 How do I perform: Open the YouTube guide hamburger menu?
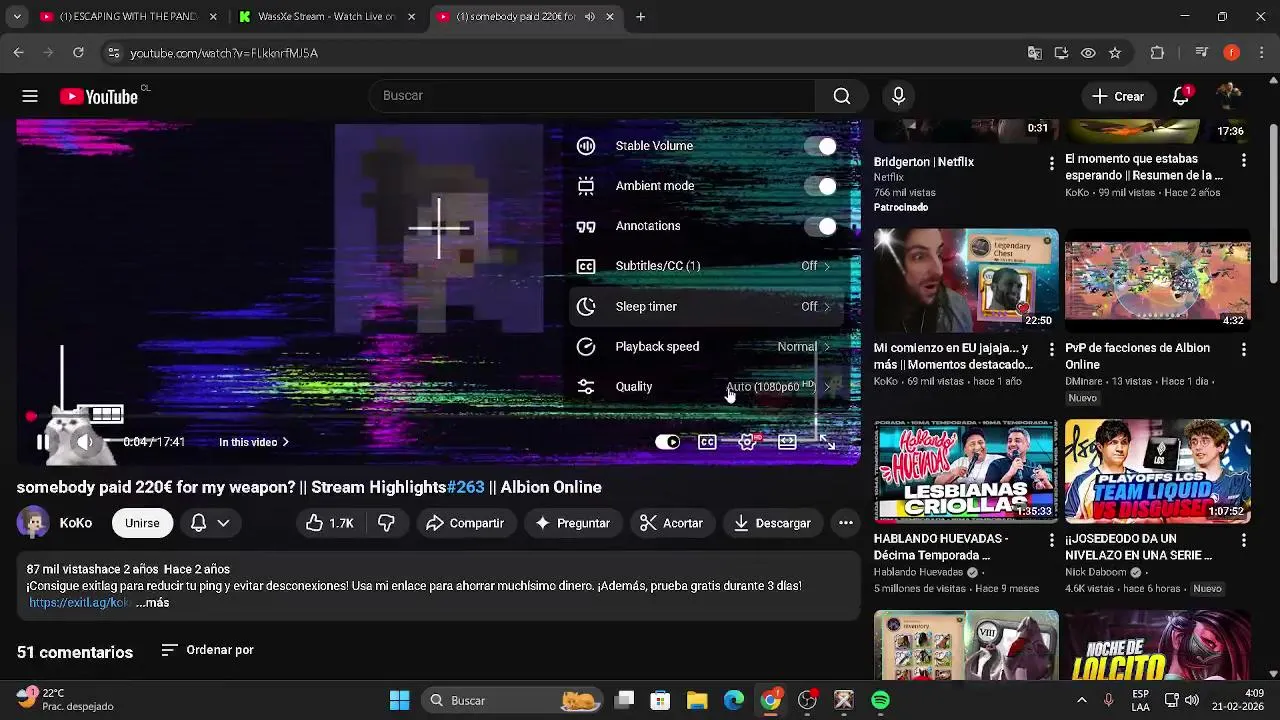(x=30, y=96)
